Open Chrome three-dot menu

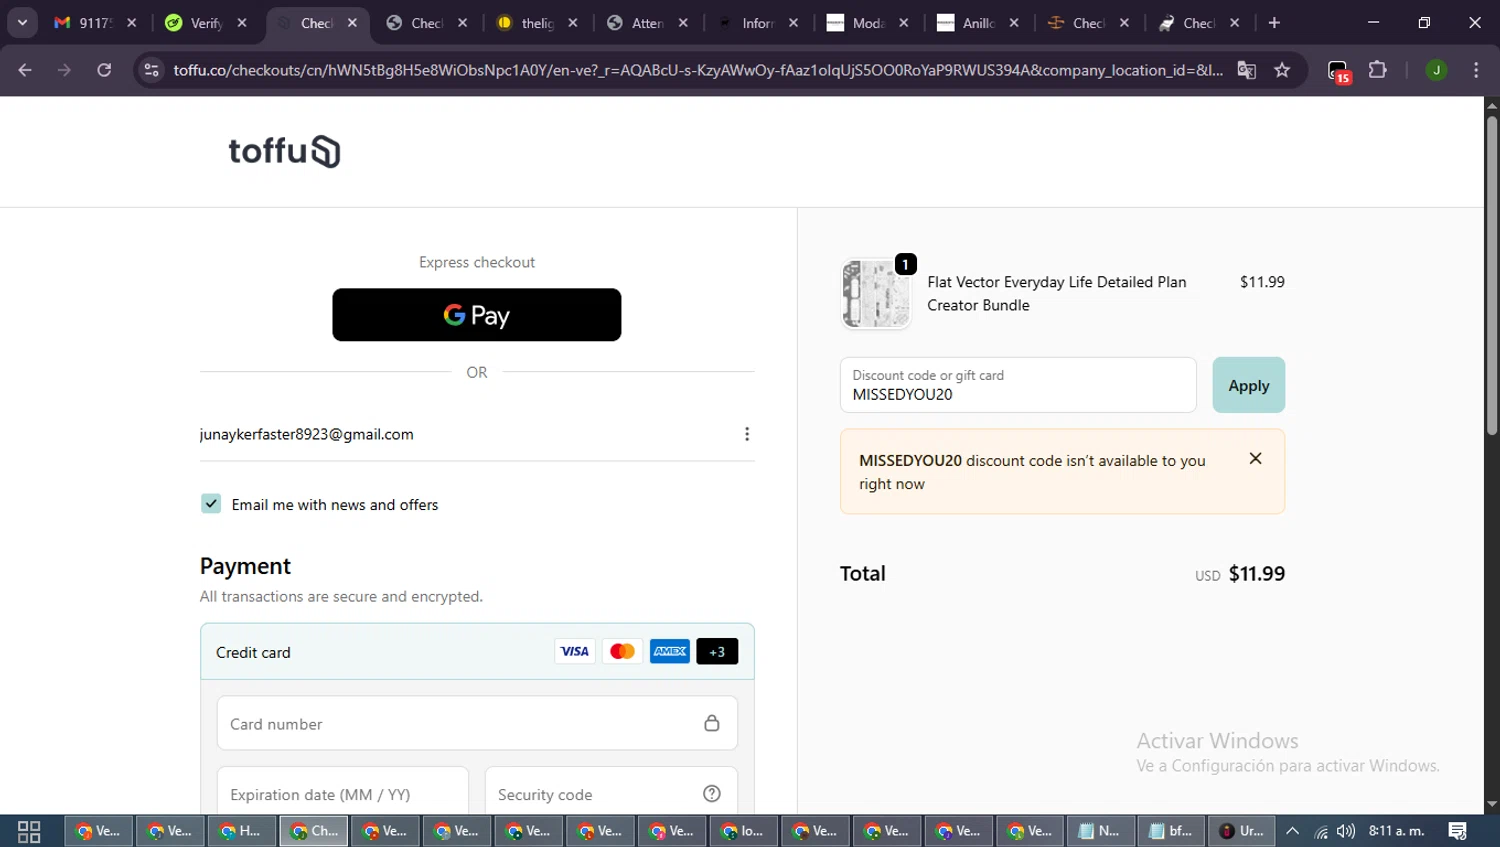[x=1476, y=70]
